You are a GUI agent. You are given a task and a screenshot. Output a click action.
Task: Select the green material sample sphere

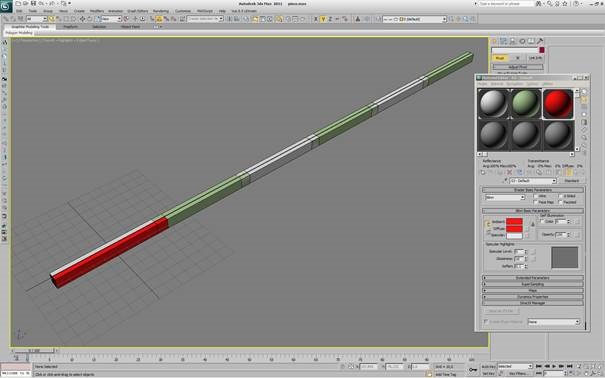point(526,104)
